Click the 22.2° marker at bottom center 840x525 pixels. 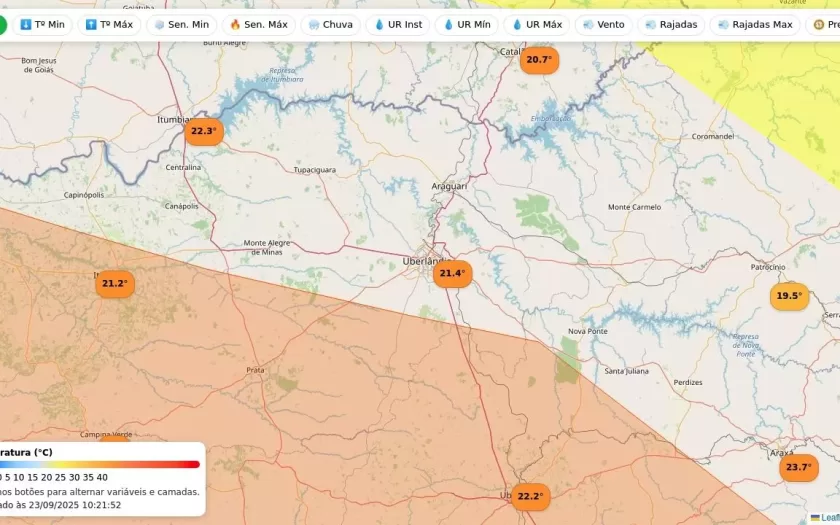pyautogui.click(x=530, y=496)
